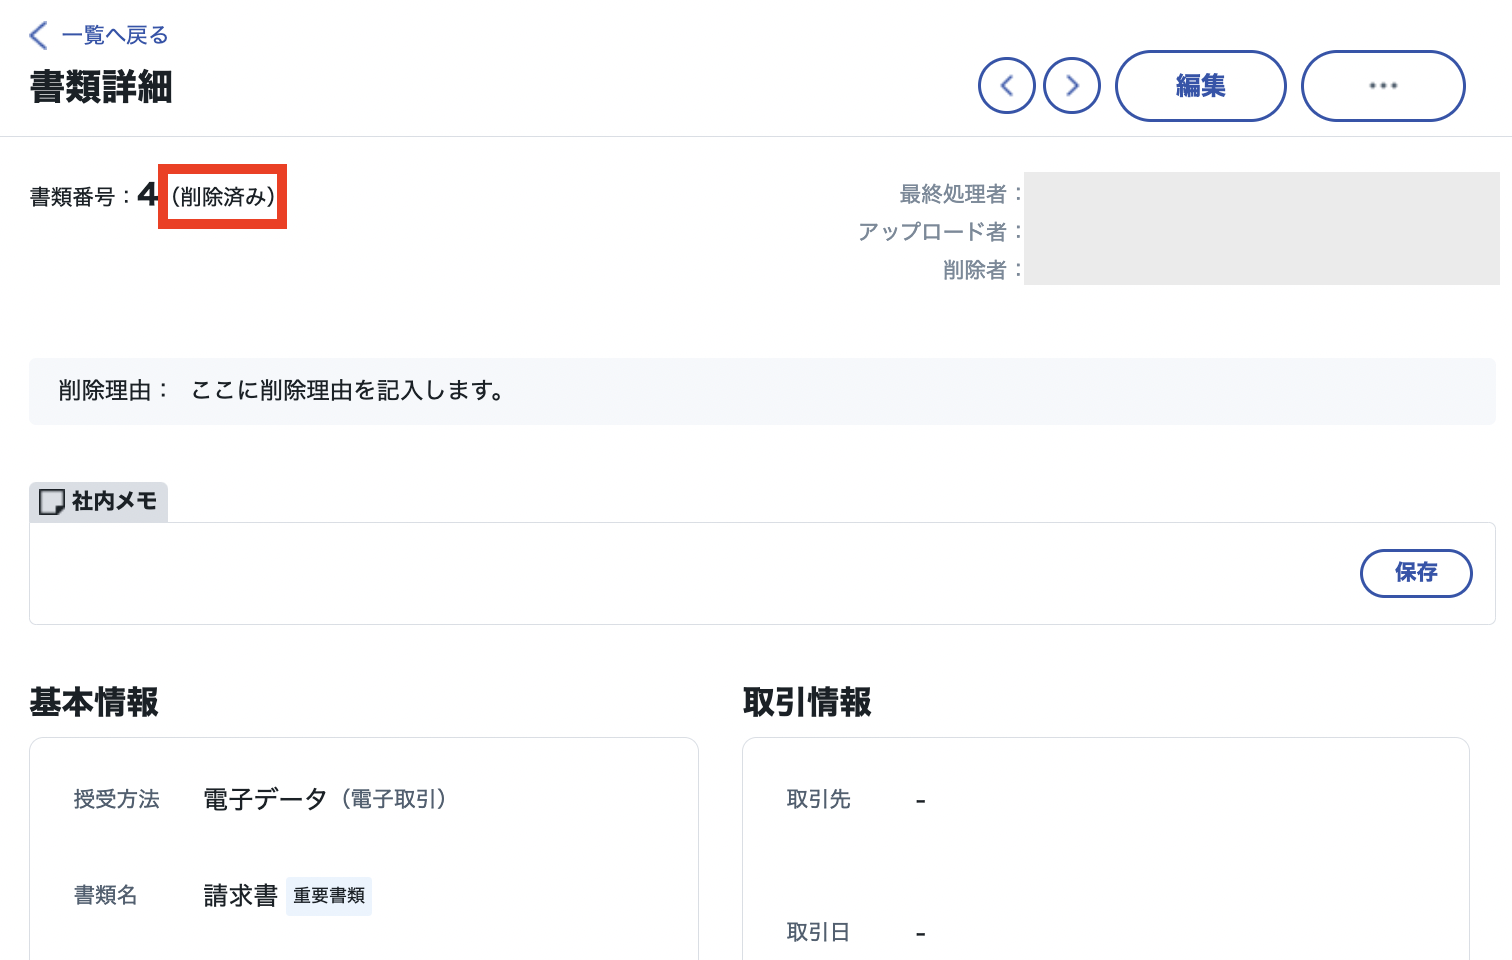Save the internal memo with 保存 button
Image resolution: width=1512 pixels, height=960 pixels.
1416,573
